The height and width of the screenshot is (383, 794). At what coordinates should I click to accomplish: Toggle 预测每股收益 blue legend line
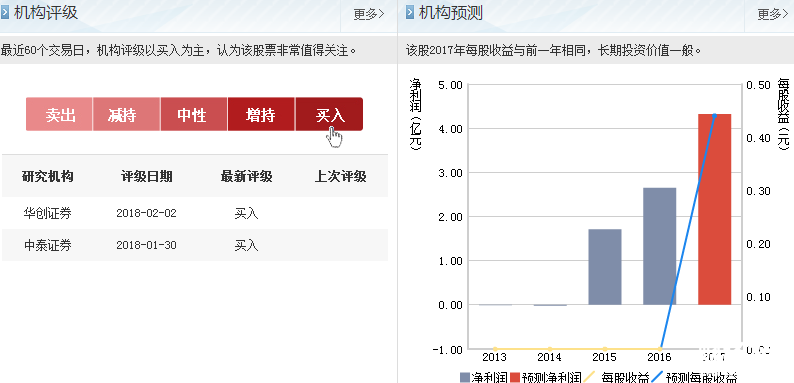(x=656, y=377)
